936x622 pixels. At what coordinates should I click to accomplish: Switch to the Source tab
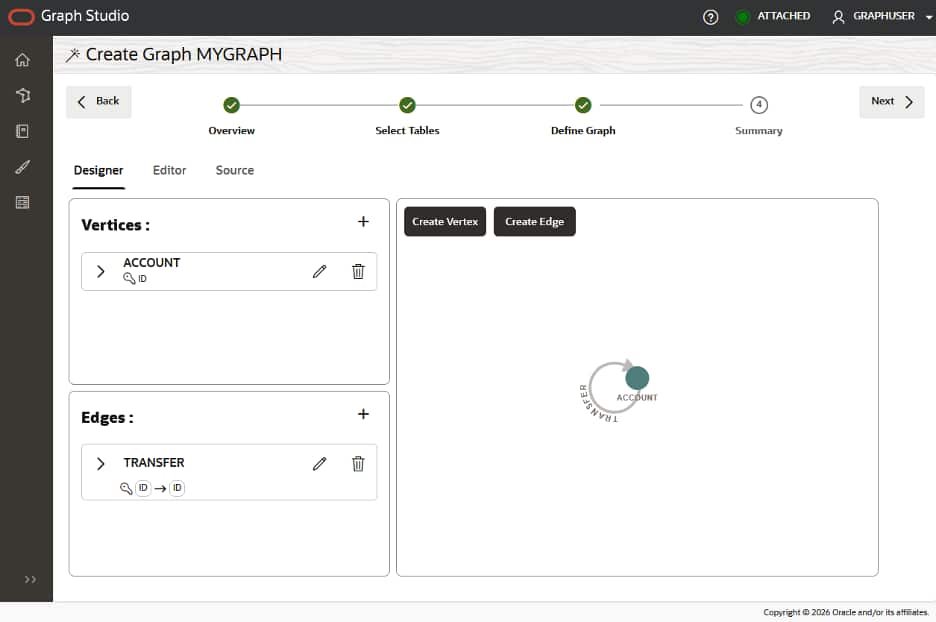click(x=235, y=170)
